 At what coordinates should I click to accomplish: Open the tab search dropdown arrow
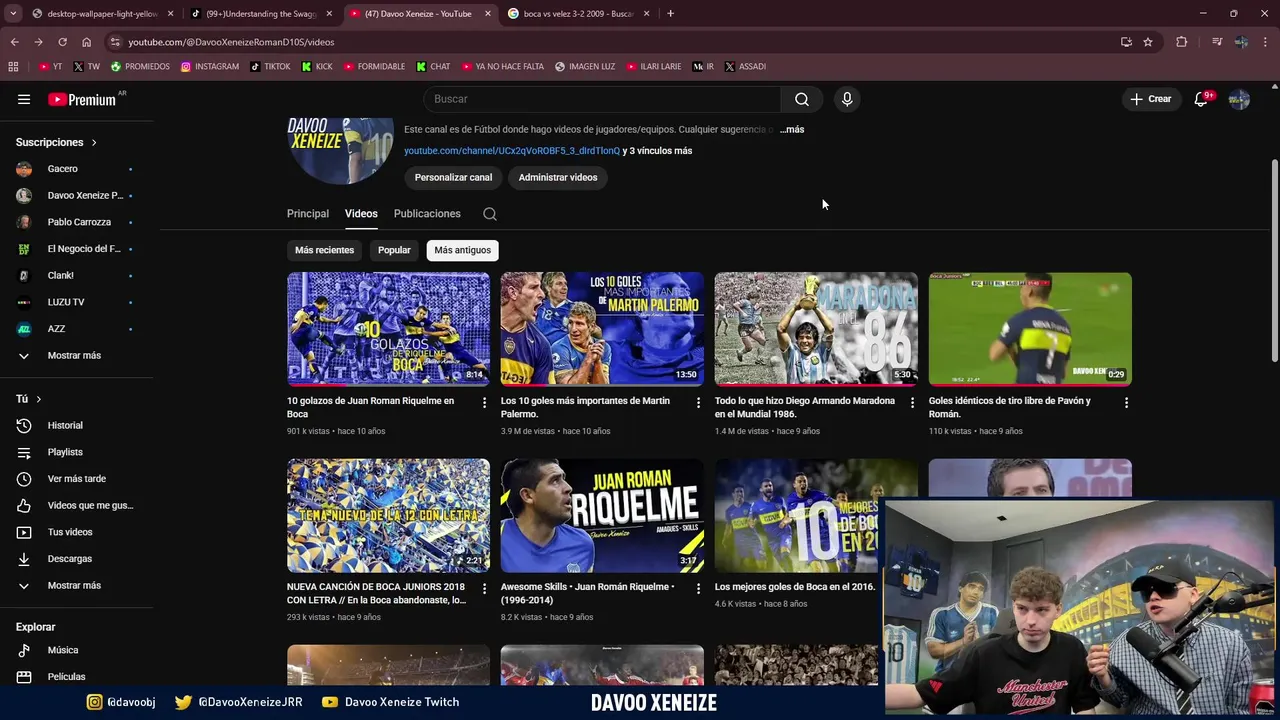click(13, 14)
